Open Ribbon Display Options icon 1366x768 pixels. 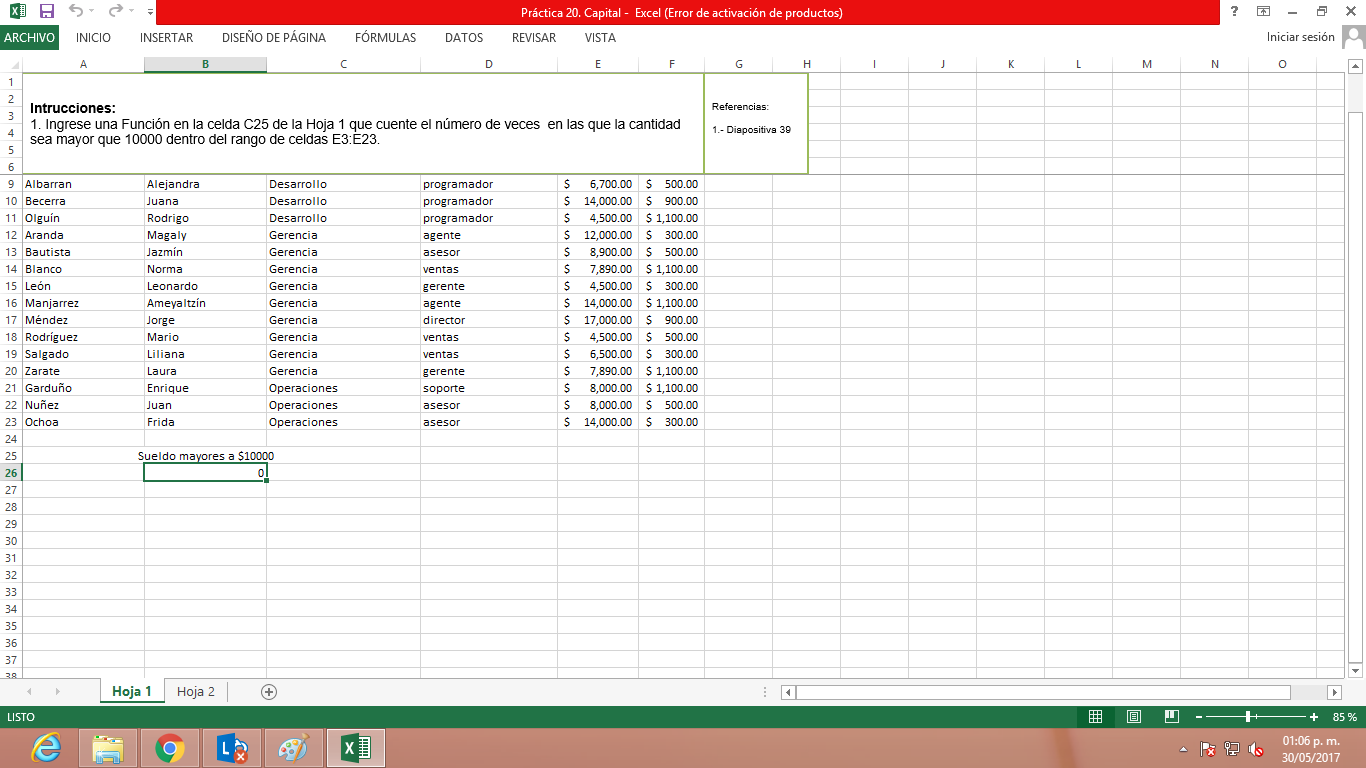(x=1264, y=12)
